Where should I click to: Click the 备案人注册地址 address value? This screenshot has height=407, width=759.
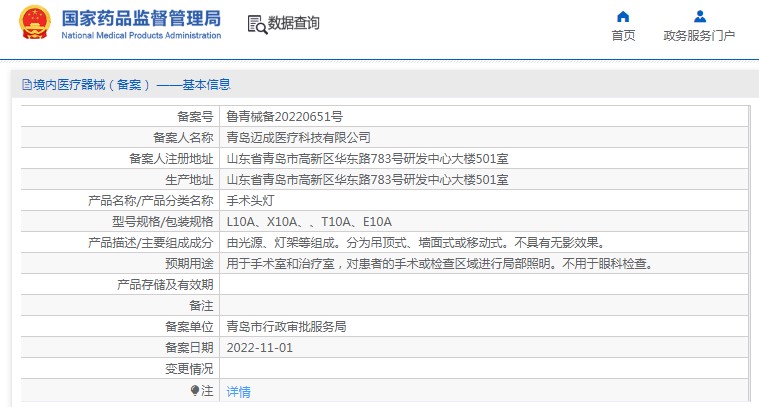click(x=367, y=159)
